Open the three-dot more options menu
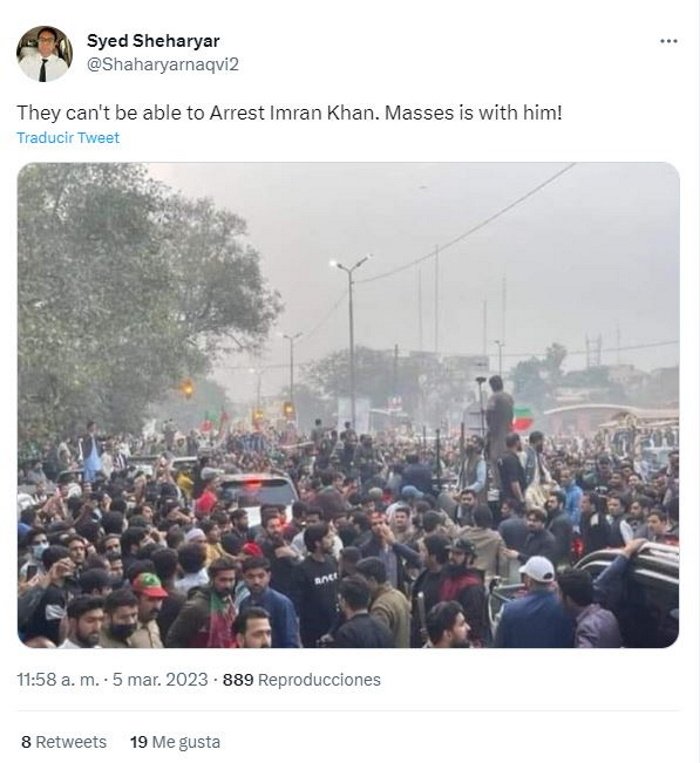The width and height of the screenshot is (700, 763). tap(668, 41)
